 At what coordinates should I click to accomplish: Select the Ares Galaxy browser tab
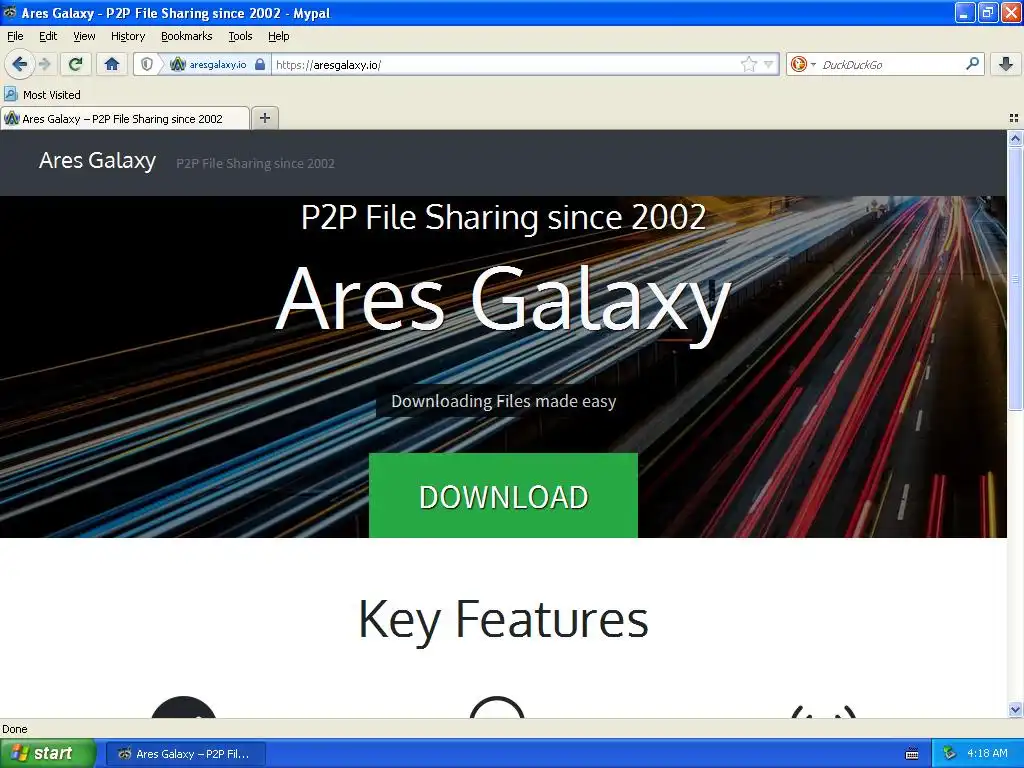[125, 119]
